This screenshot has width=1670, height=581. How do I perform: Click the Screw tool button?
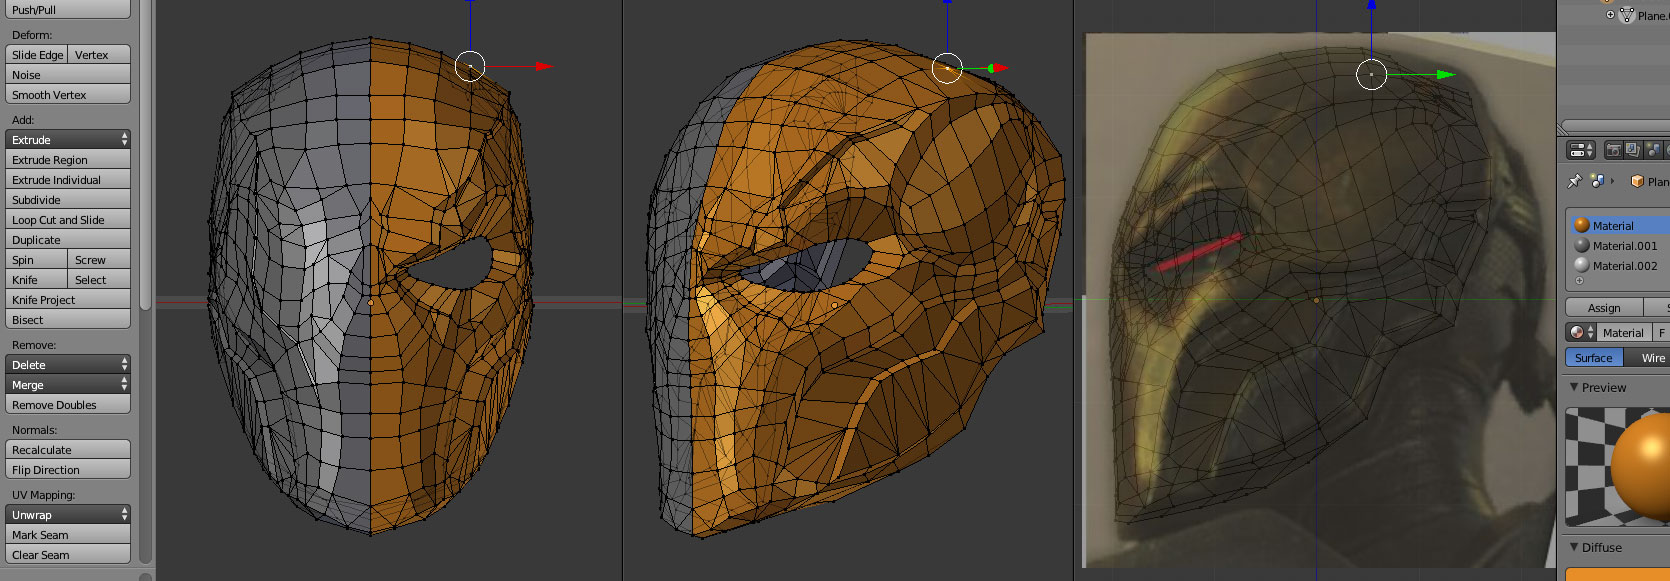point(99,259)
